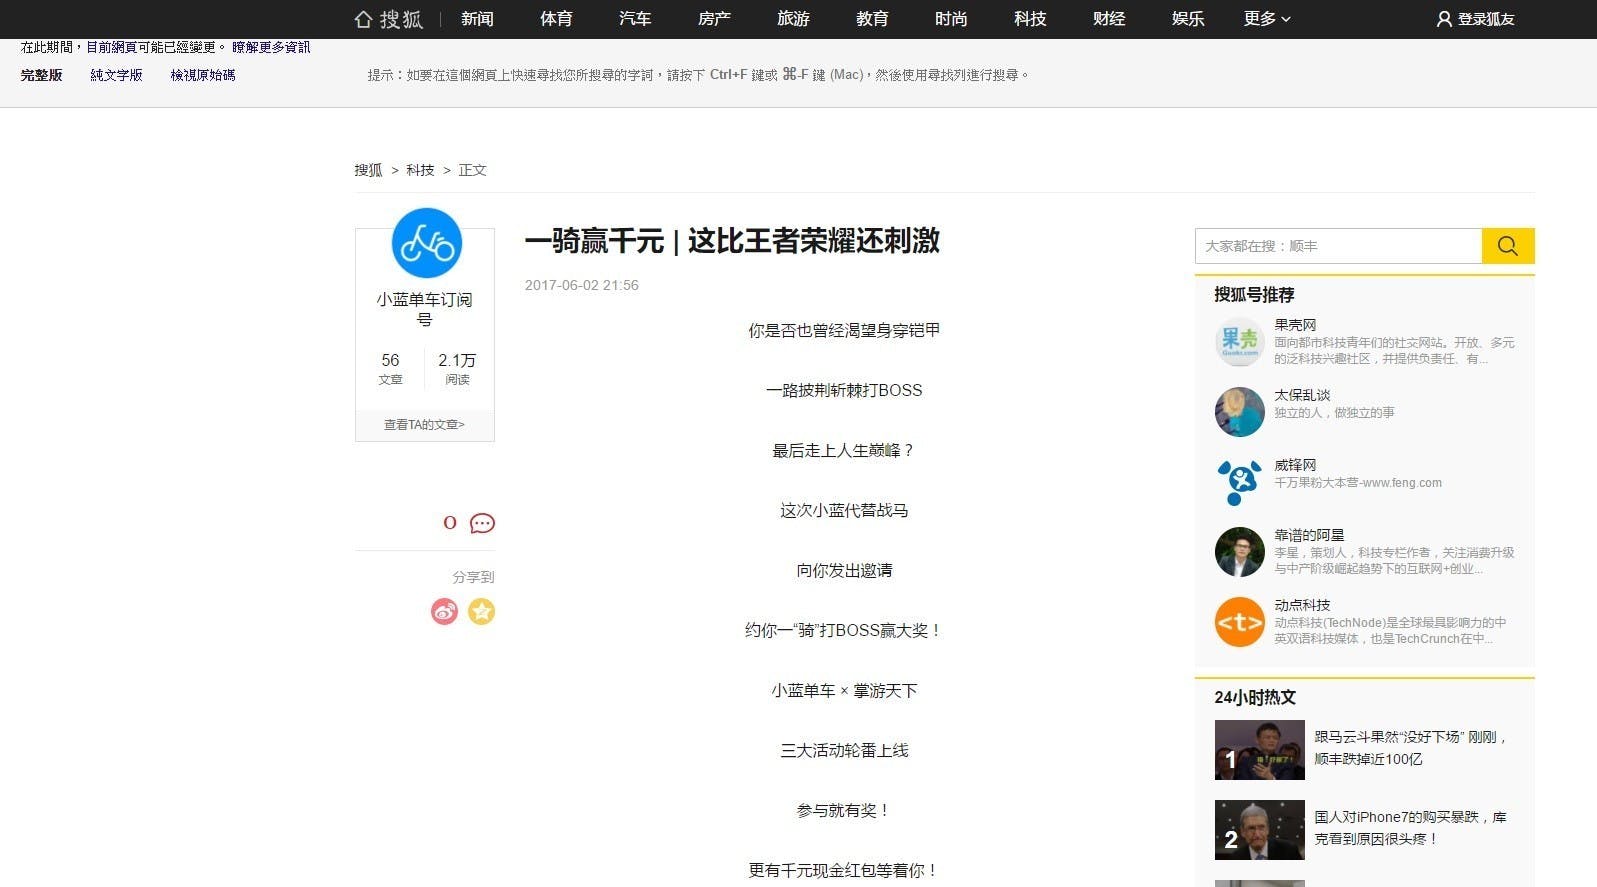Open 太保乱谈 account avatar

[x=1240, y=412]
